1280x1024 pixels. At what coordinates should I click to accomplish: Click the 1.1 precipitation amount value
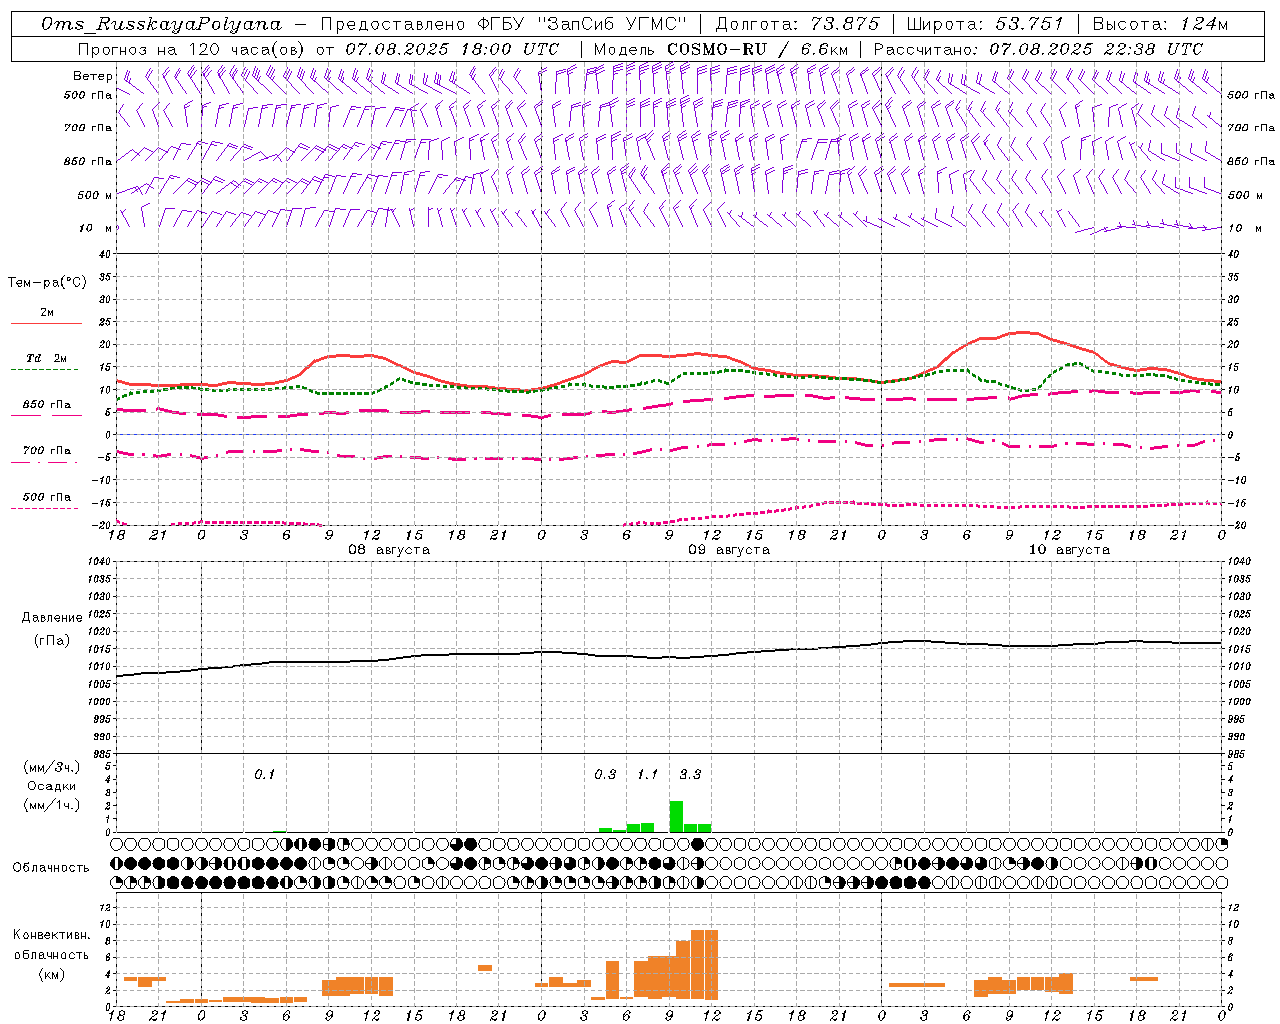(648, 775)
